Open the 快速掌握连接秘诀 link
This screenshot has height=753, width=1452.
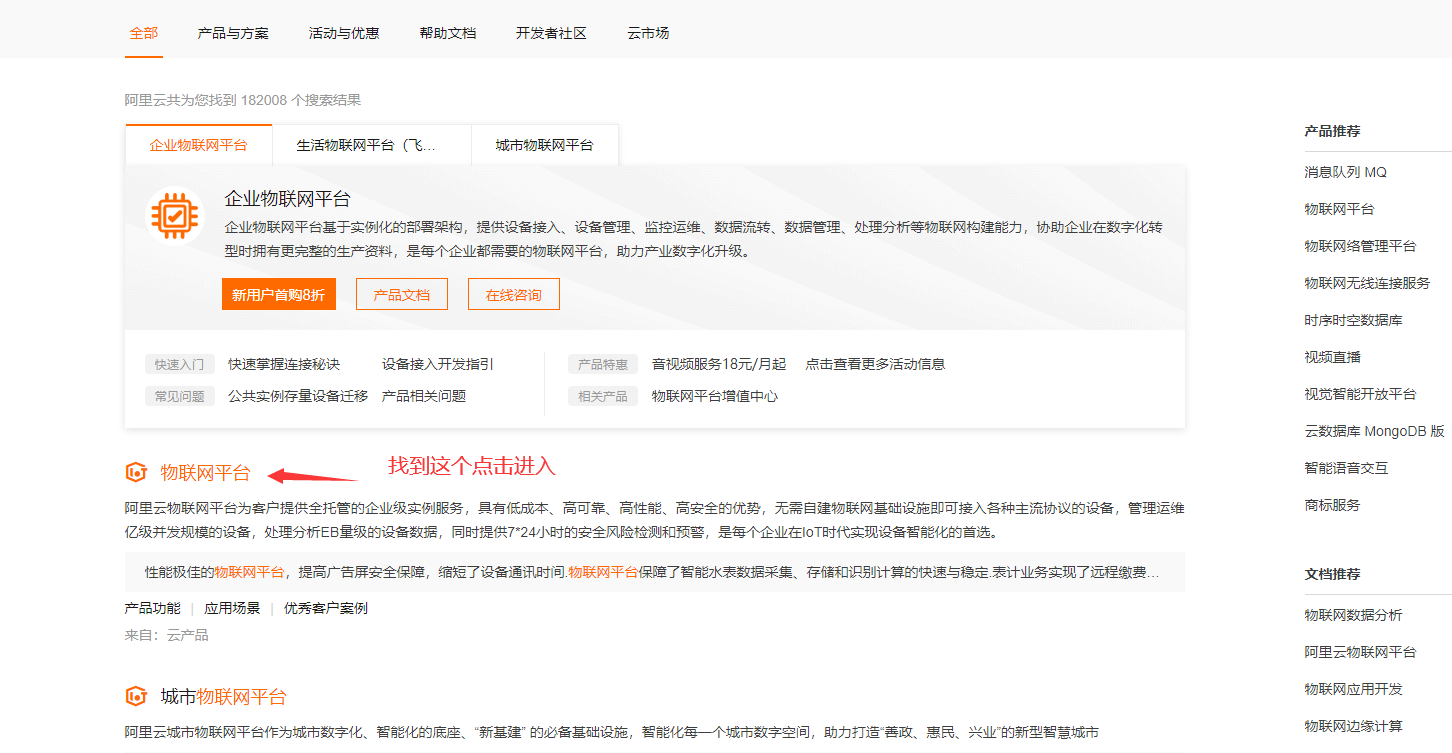(x=284, y=364)
